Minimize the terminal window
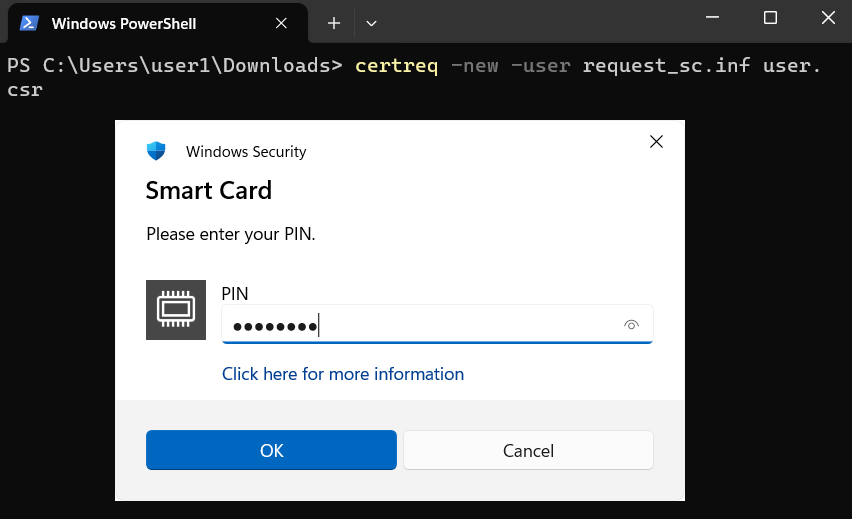Viewport: 852px width, 519px height. tap(713, 17)
